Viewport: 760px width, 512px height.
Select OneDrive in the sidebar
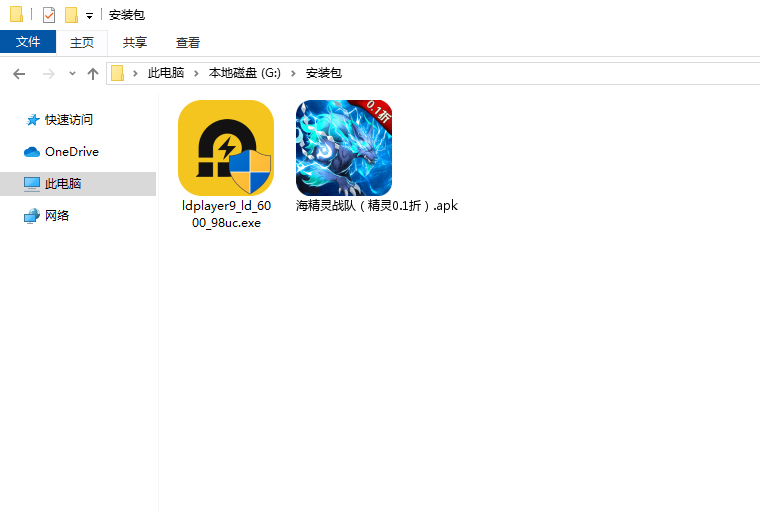71,152
